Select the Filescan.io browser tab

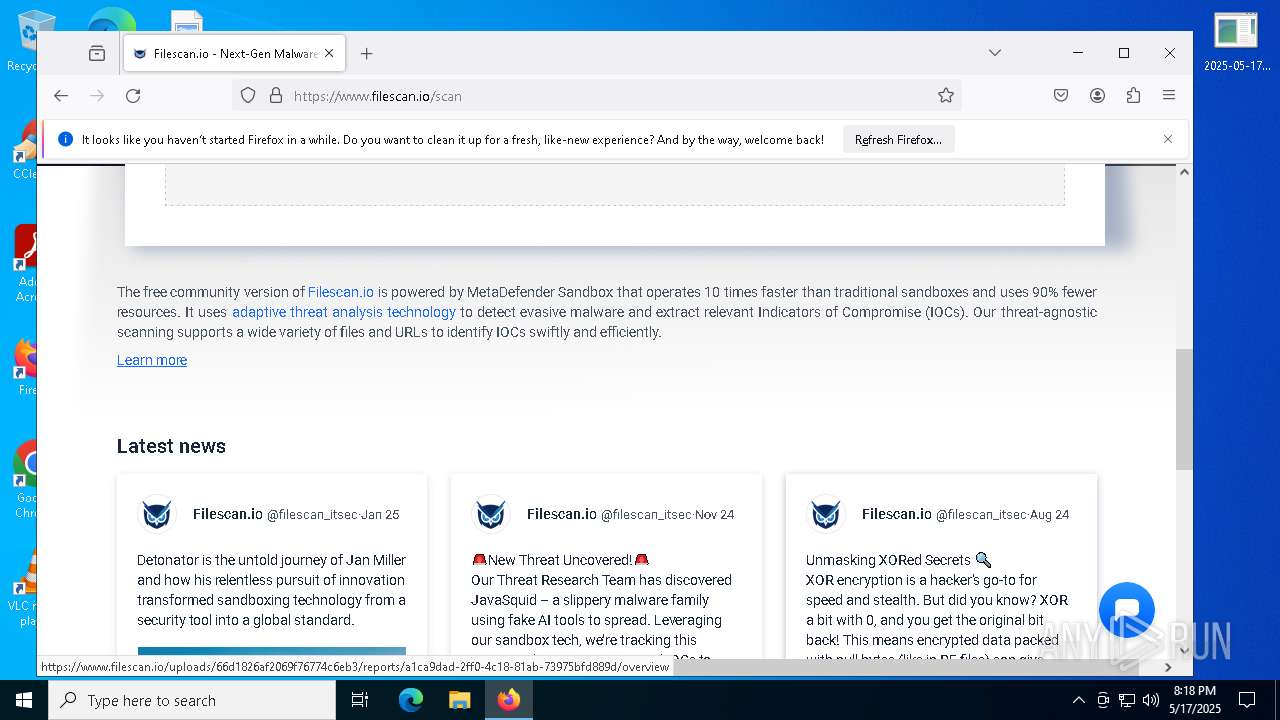(x=235, y=54)
